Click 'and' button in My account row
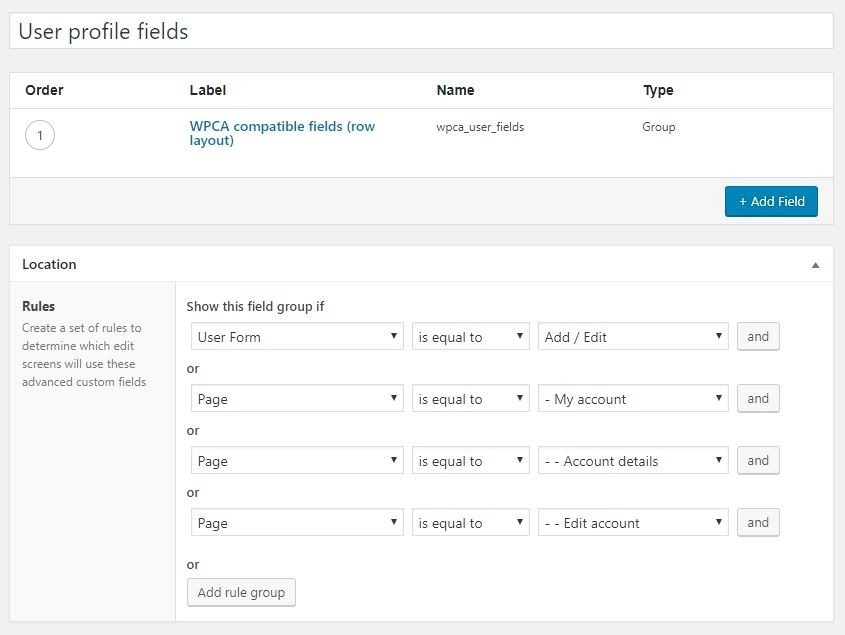Viewport: 845px width, 635px height. [x=758, y=398]
